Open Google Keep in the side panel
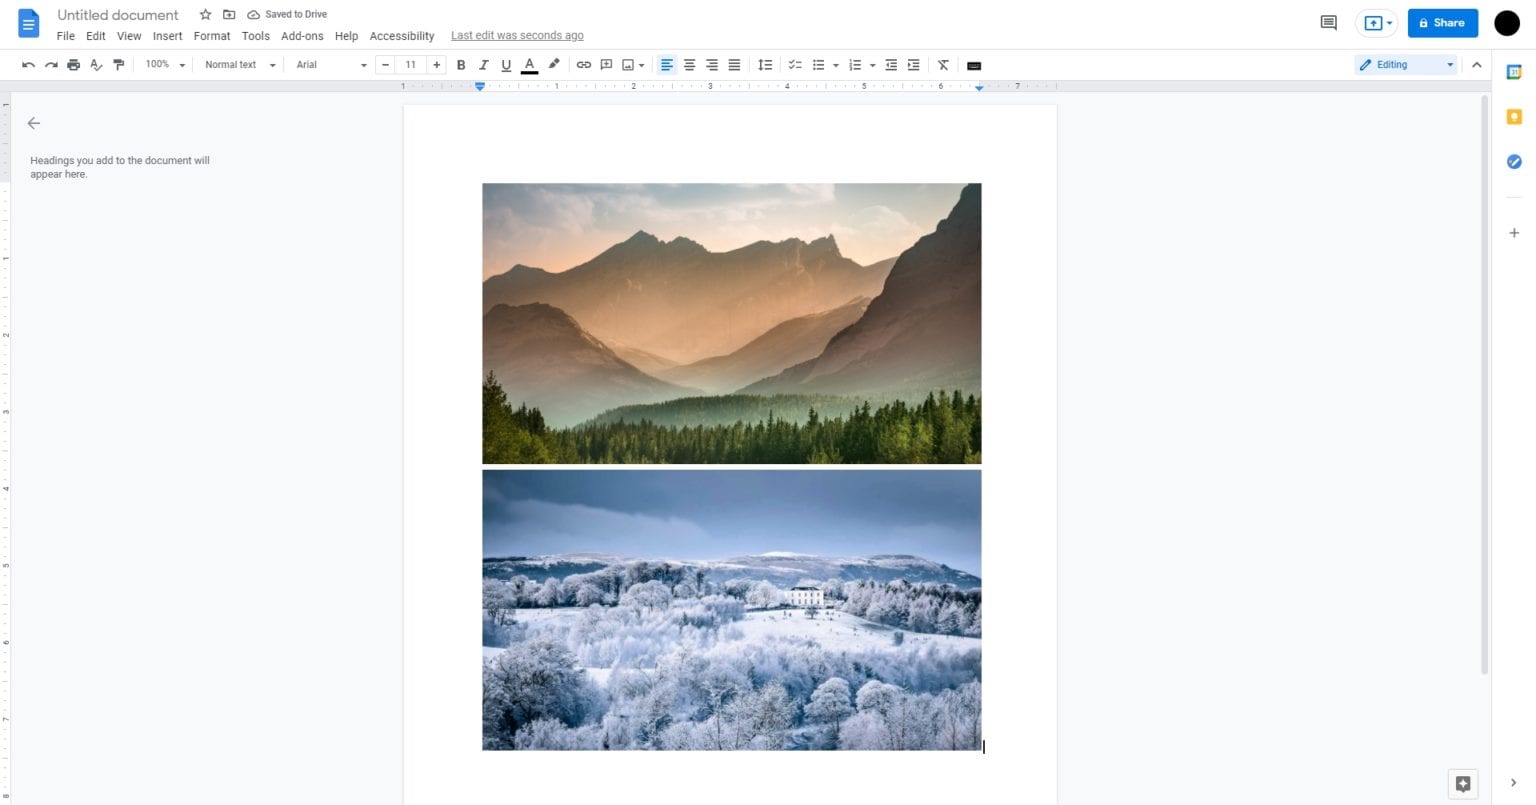This screenshot has width=1536, height=805. (x=1513, y=116)
